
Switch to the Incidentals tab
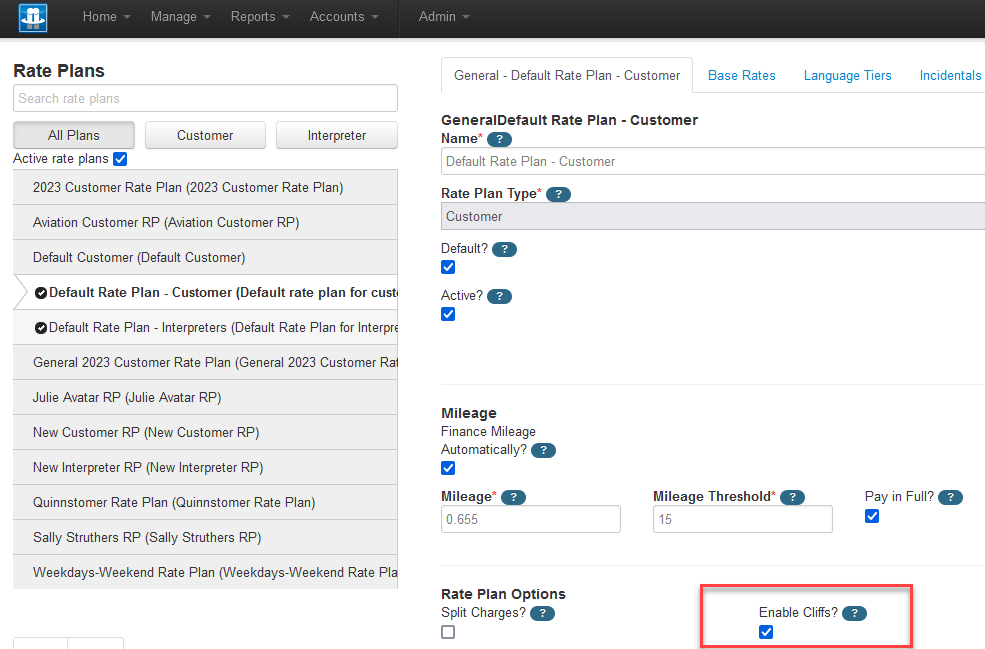950,75
